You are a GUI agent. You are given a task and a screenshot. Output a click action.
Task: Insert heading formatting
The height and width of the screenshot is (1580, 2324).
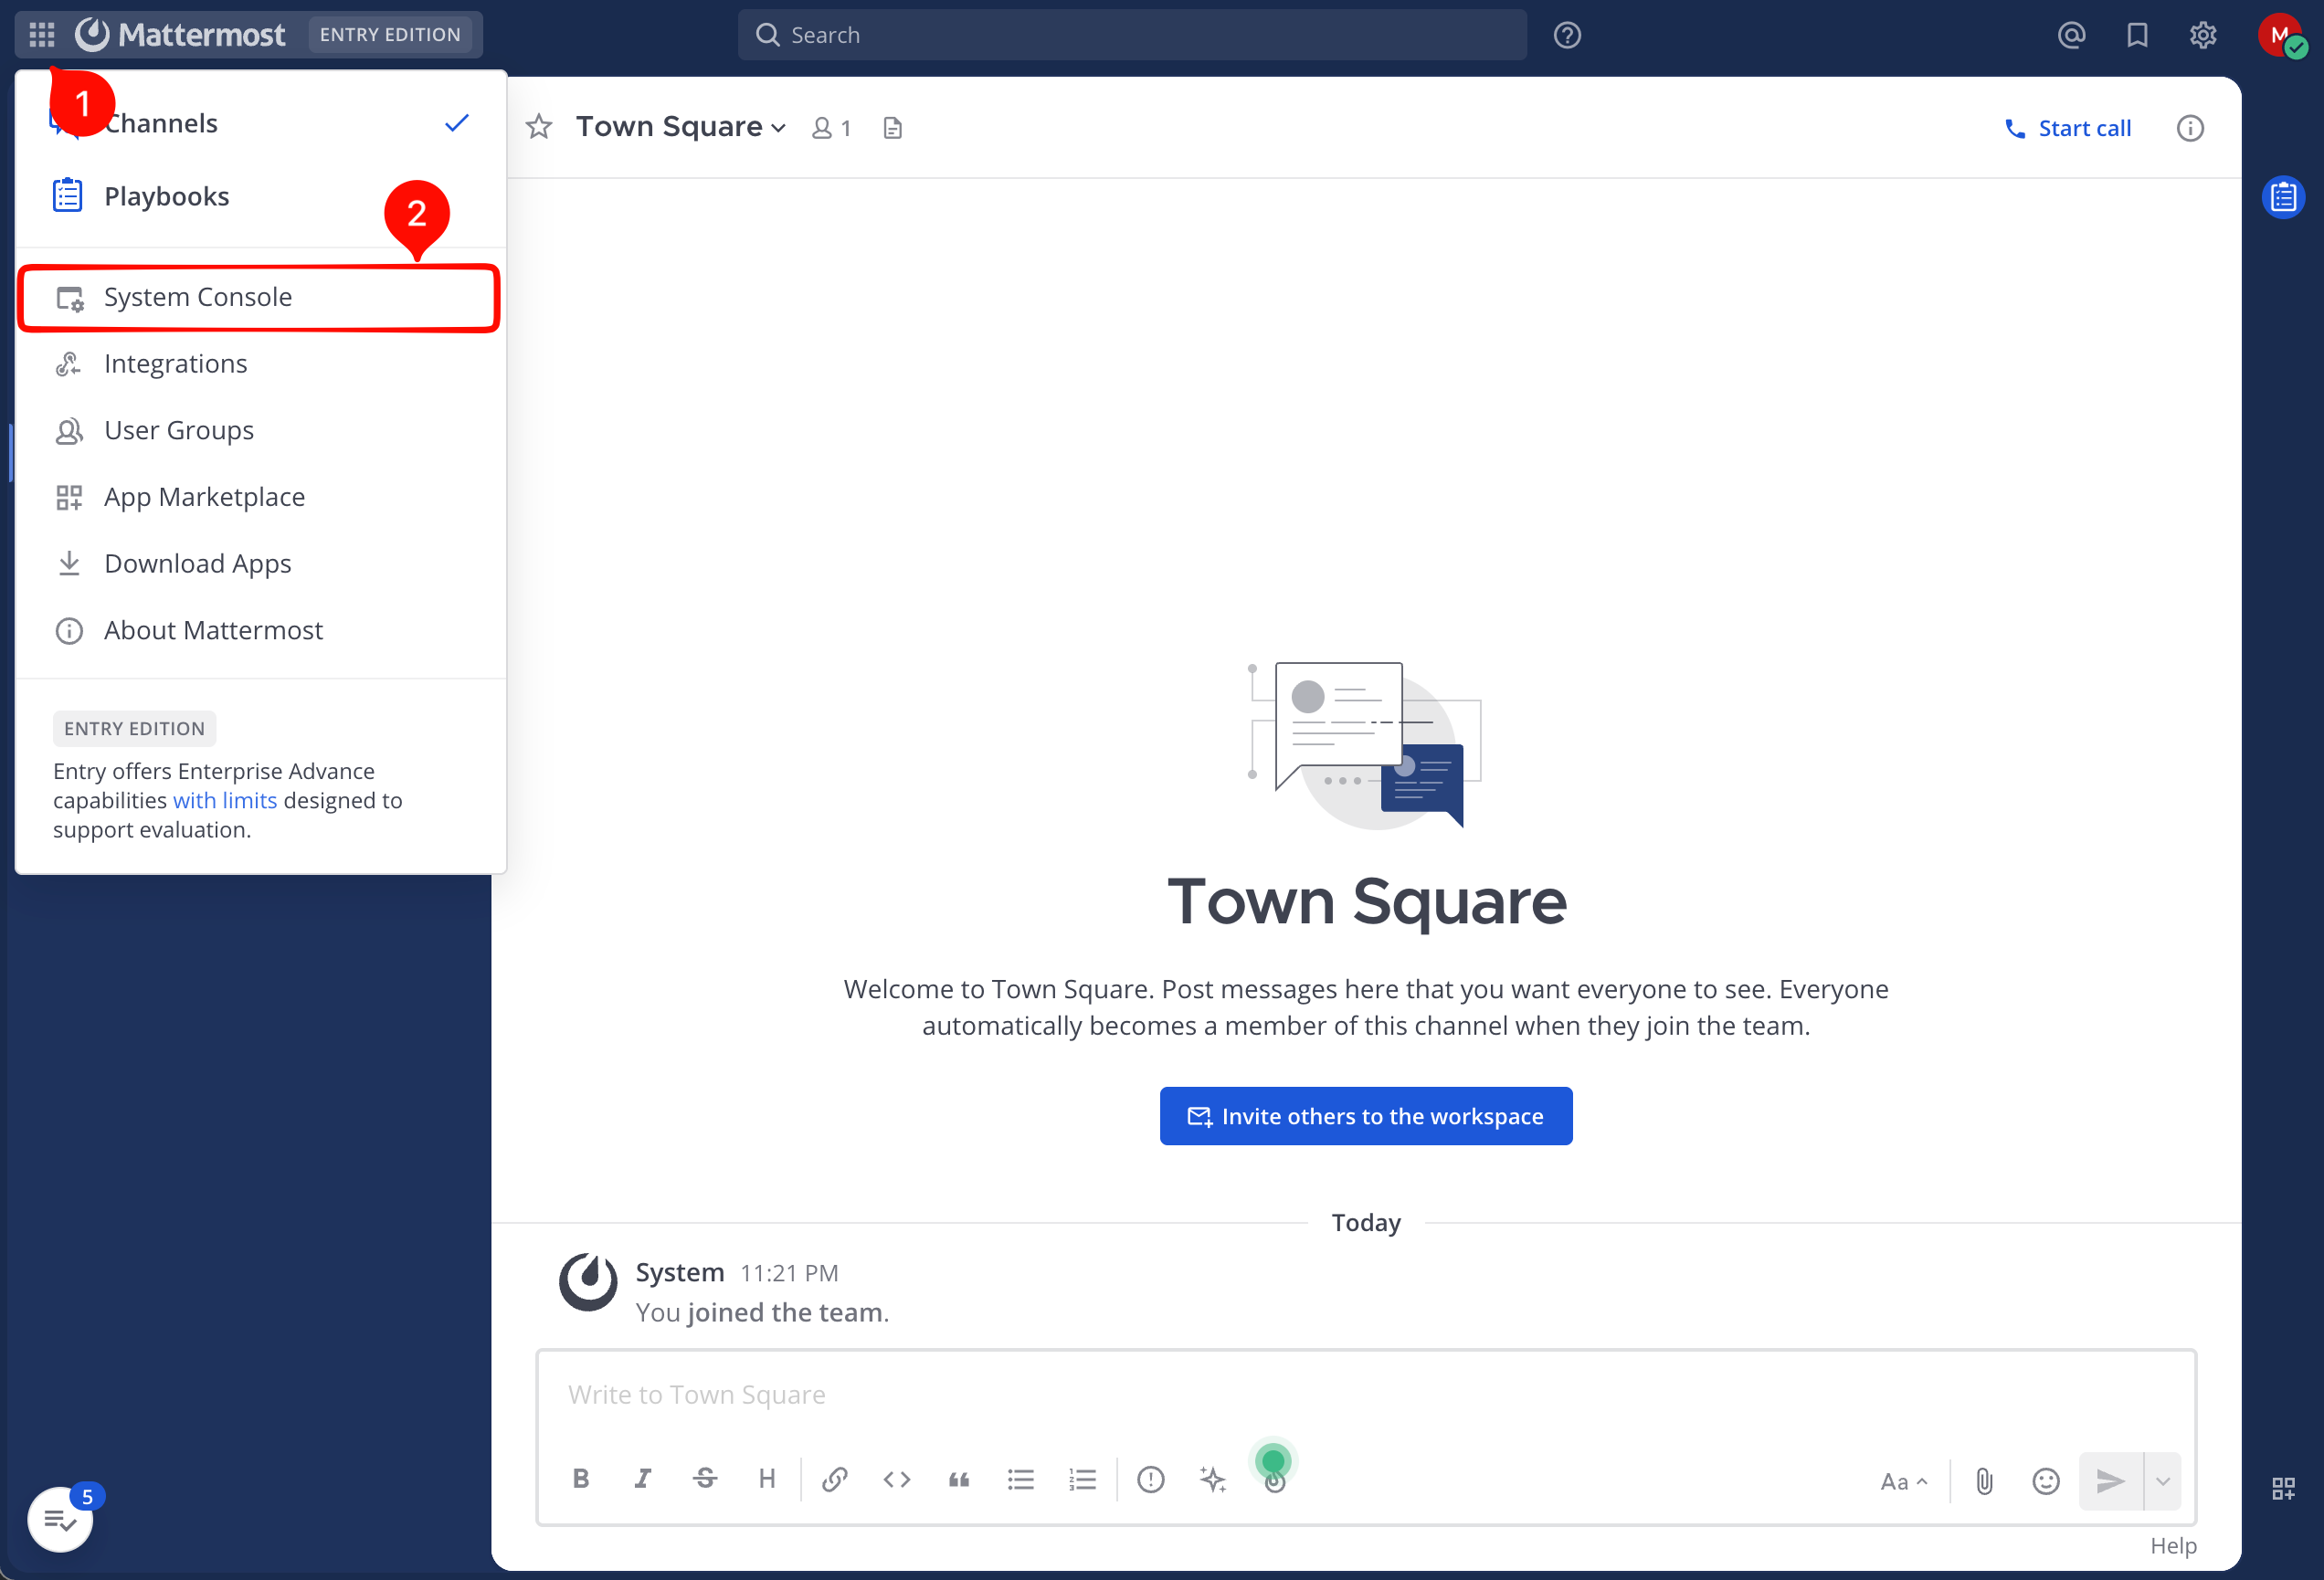click(x=767, y=1479)
